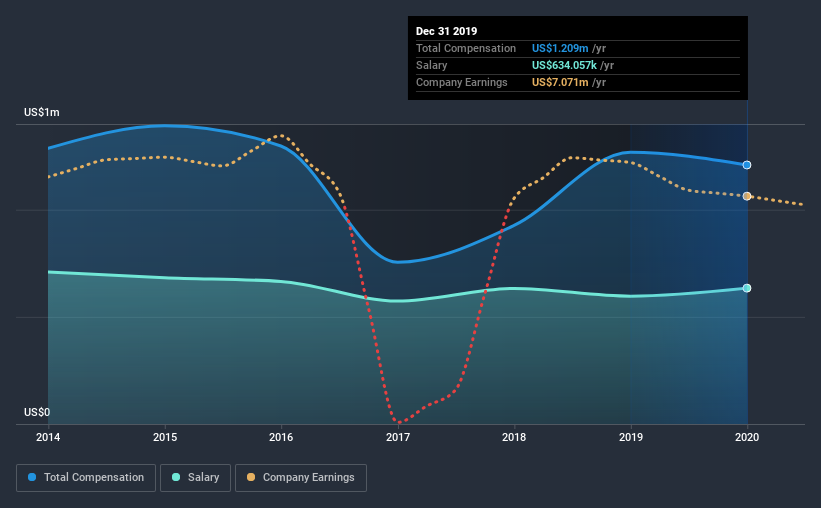Click the Company Earnings tooltip row label
Screen dimensions: 821x508
[x=462, y=82]
